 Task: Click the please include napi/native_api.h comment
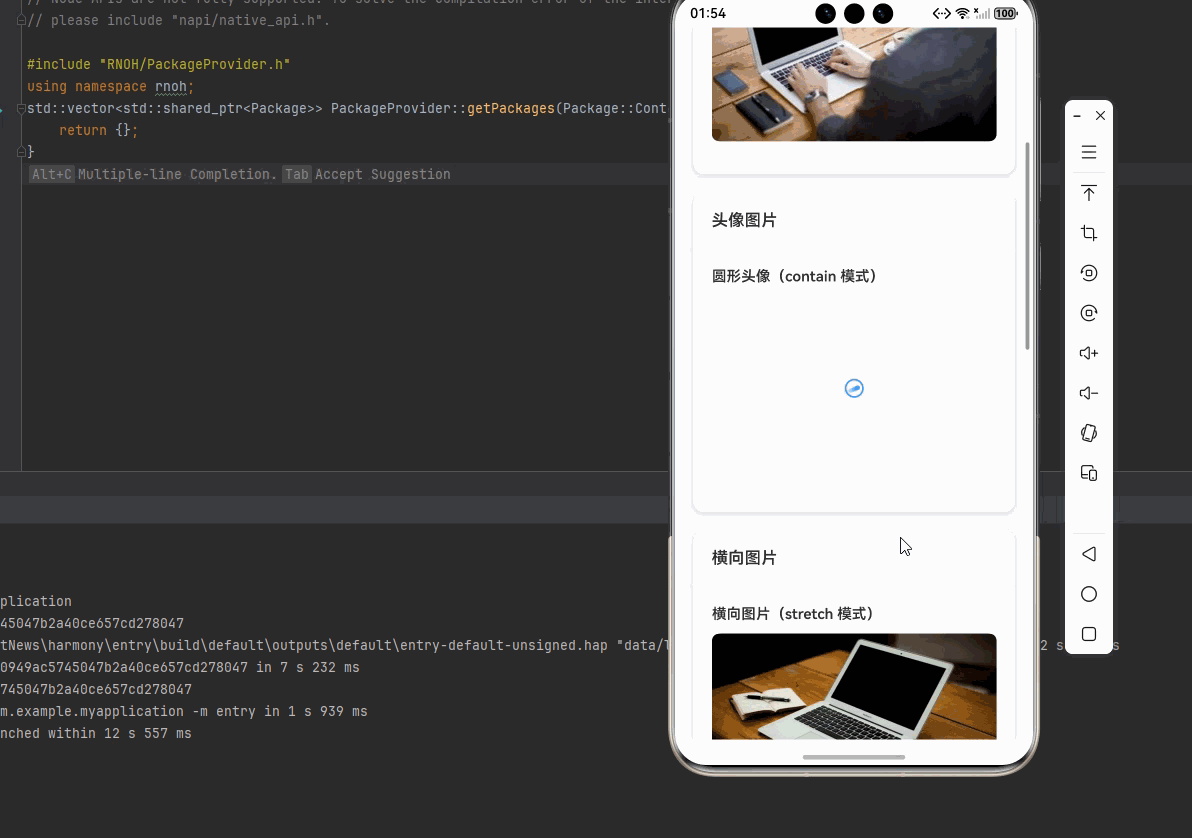click(x=179, y=21)
